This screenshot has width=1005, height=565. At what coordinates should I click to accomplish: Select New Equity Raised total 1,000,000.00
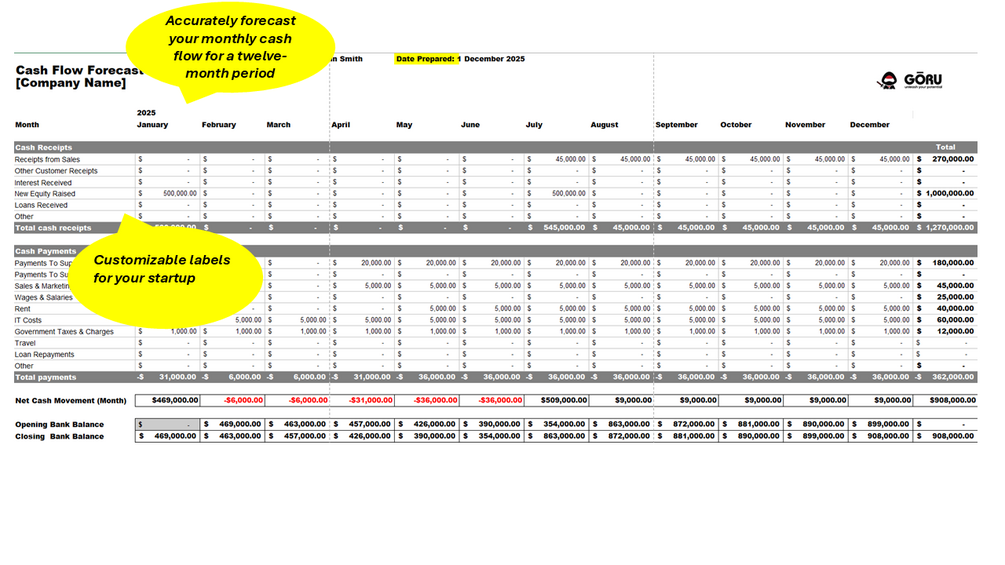pyautogui.click(x=946, y=193)
